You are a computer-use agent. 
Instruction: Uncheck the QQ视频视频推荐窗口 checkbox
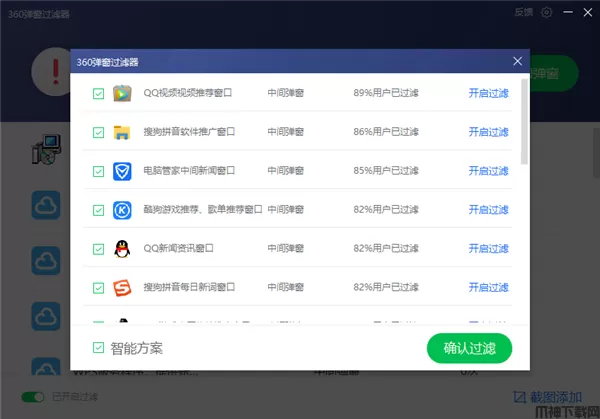[x=98, y=93]
